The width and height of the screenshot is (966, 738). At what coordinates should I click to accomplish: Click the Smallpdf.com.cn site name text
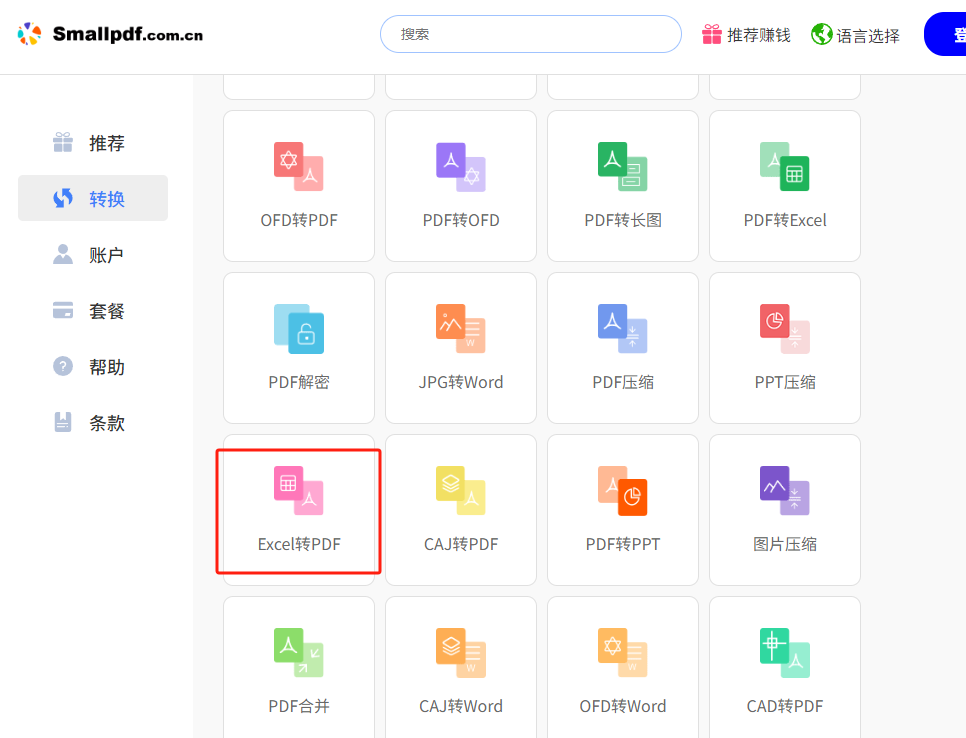[x=128, y=34]
